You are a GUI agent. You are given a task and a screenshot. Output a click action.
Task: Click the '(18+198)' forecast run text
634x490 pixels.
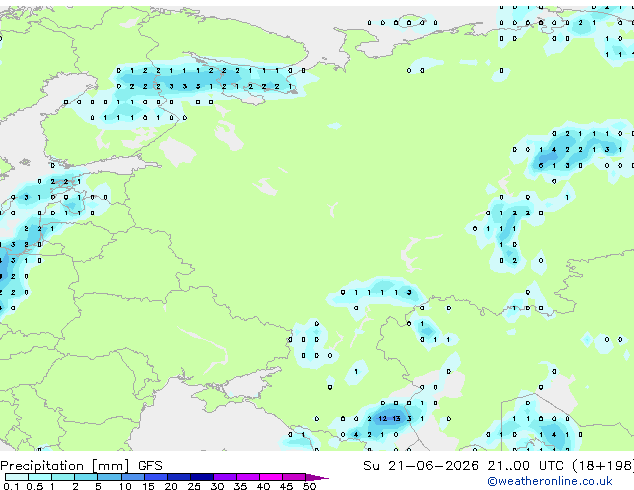602,466
